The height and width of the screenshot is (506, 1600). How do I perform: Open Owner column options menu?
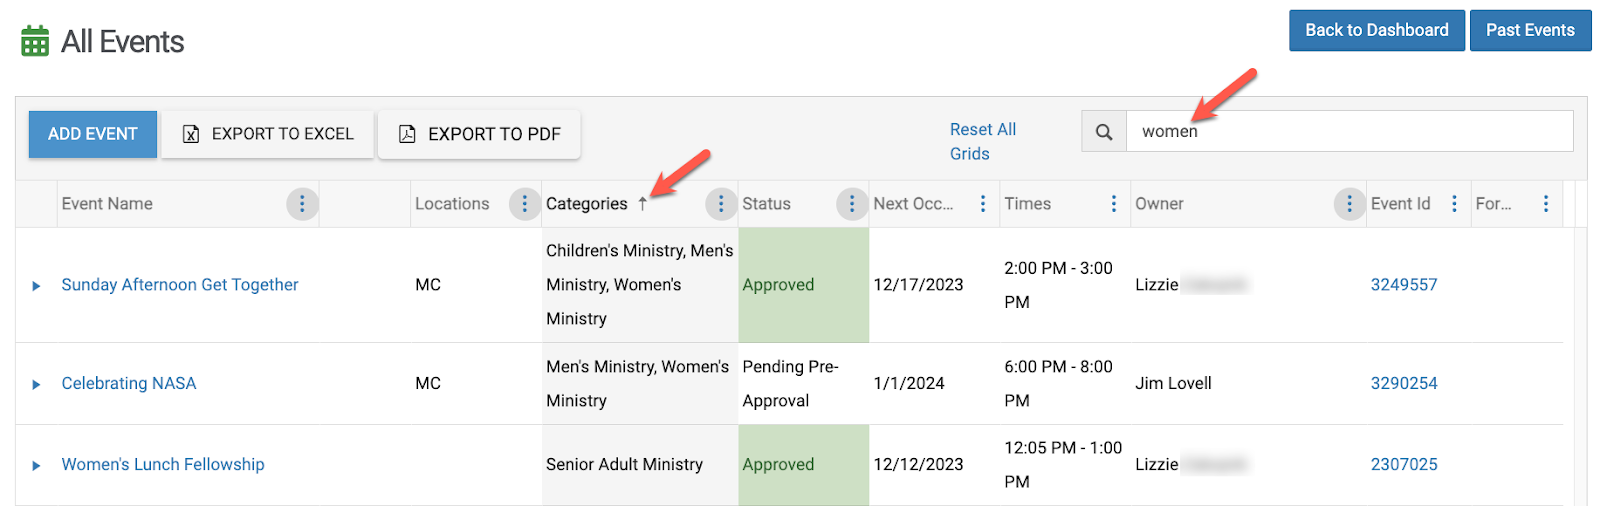[1349, 204]
